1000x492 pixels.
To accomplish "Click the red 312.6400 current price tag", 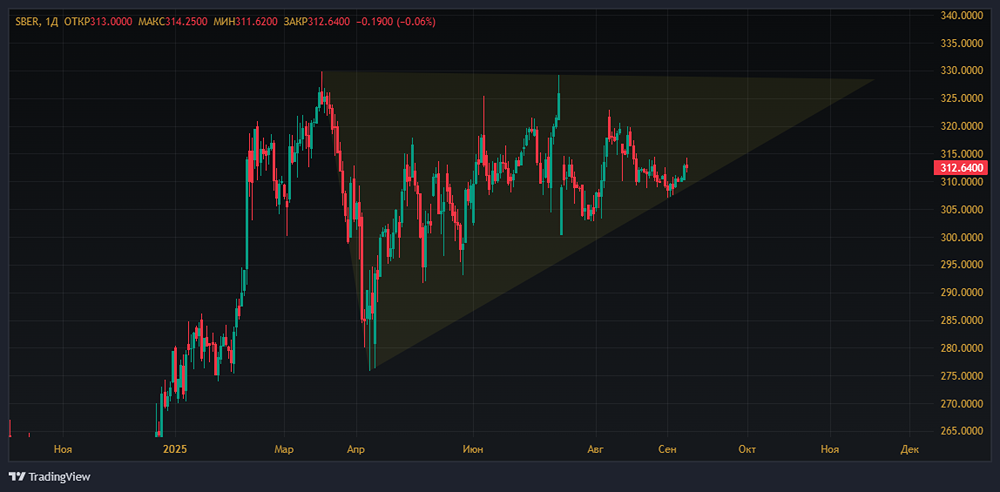I will pos(959,168).
